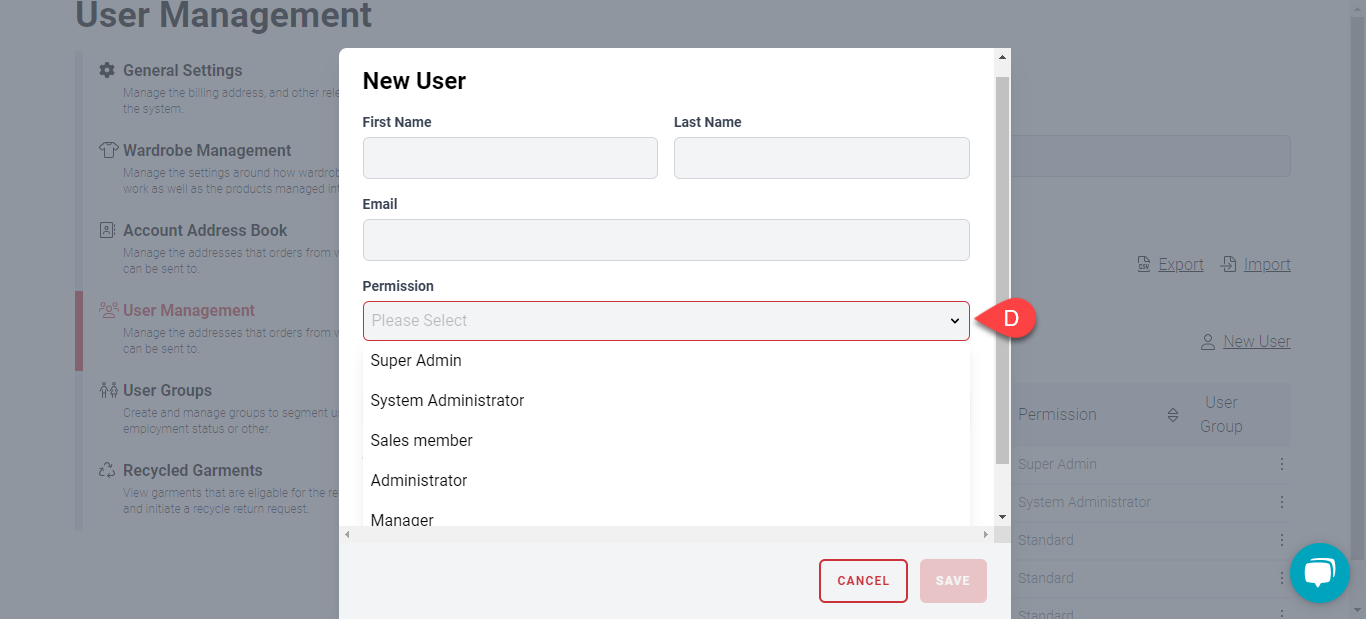The width and height of the screenshot is (1366, 619).
Task: Click into the First Name field
Action: click(x=510, y=158)
